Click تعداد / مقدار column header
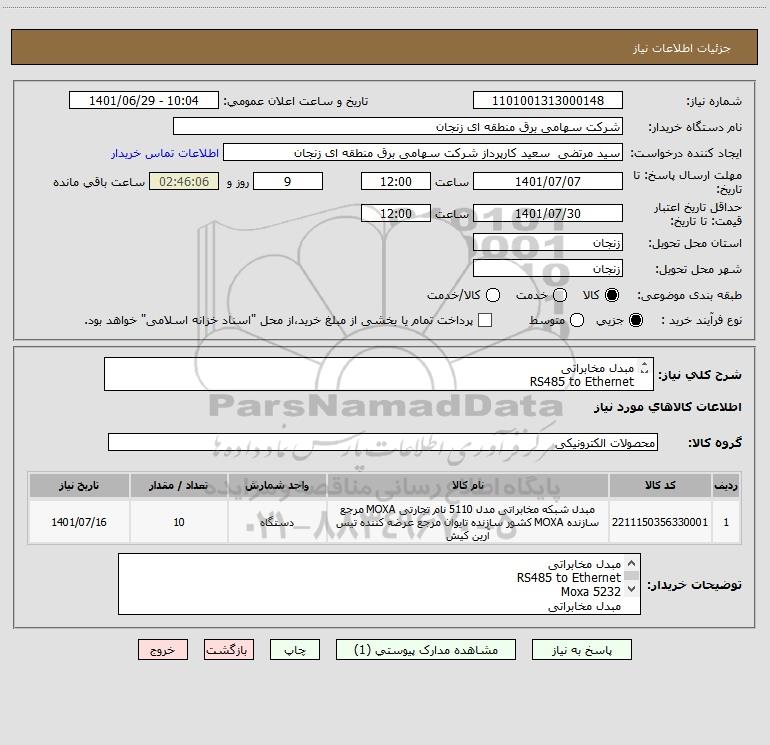 coord(179,485)
